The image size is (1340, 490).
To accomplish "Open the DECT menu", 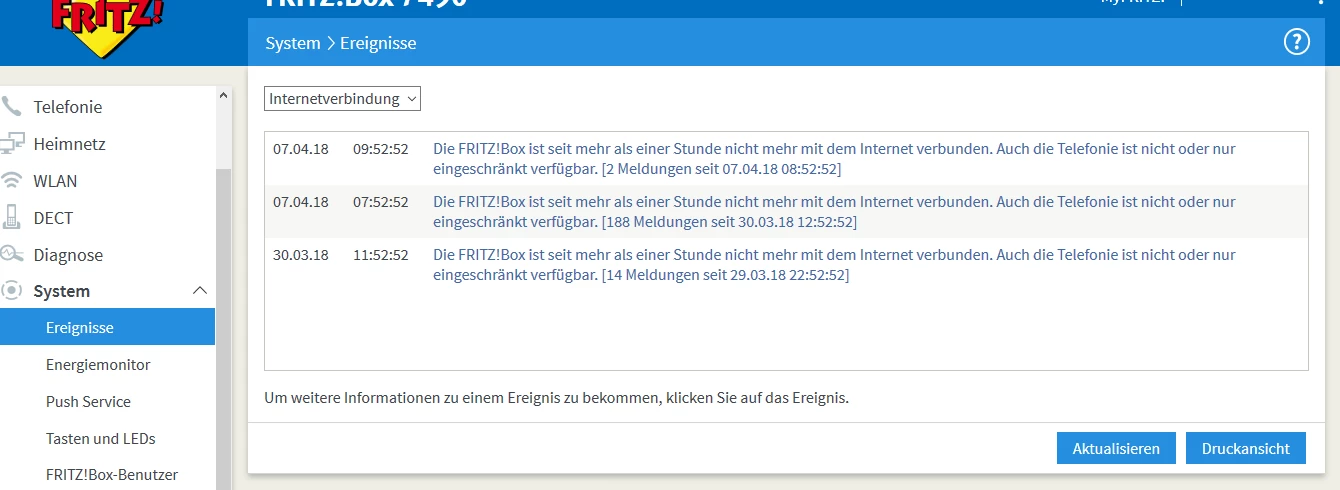I will pos(53,218).
